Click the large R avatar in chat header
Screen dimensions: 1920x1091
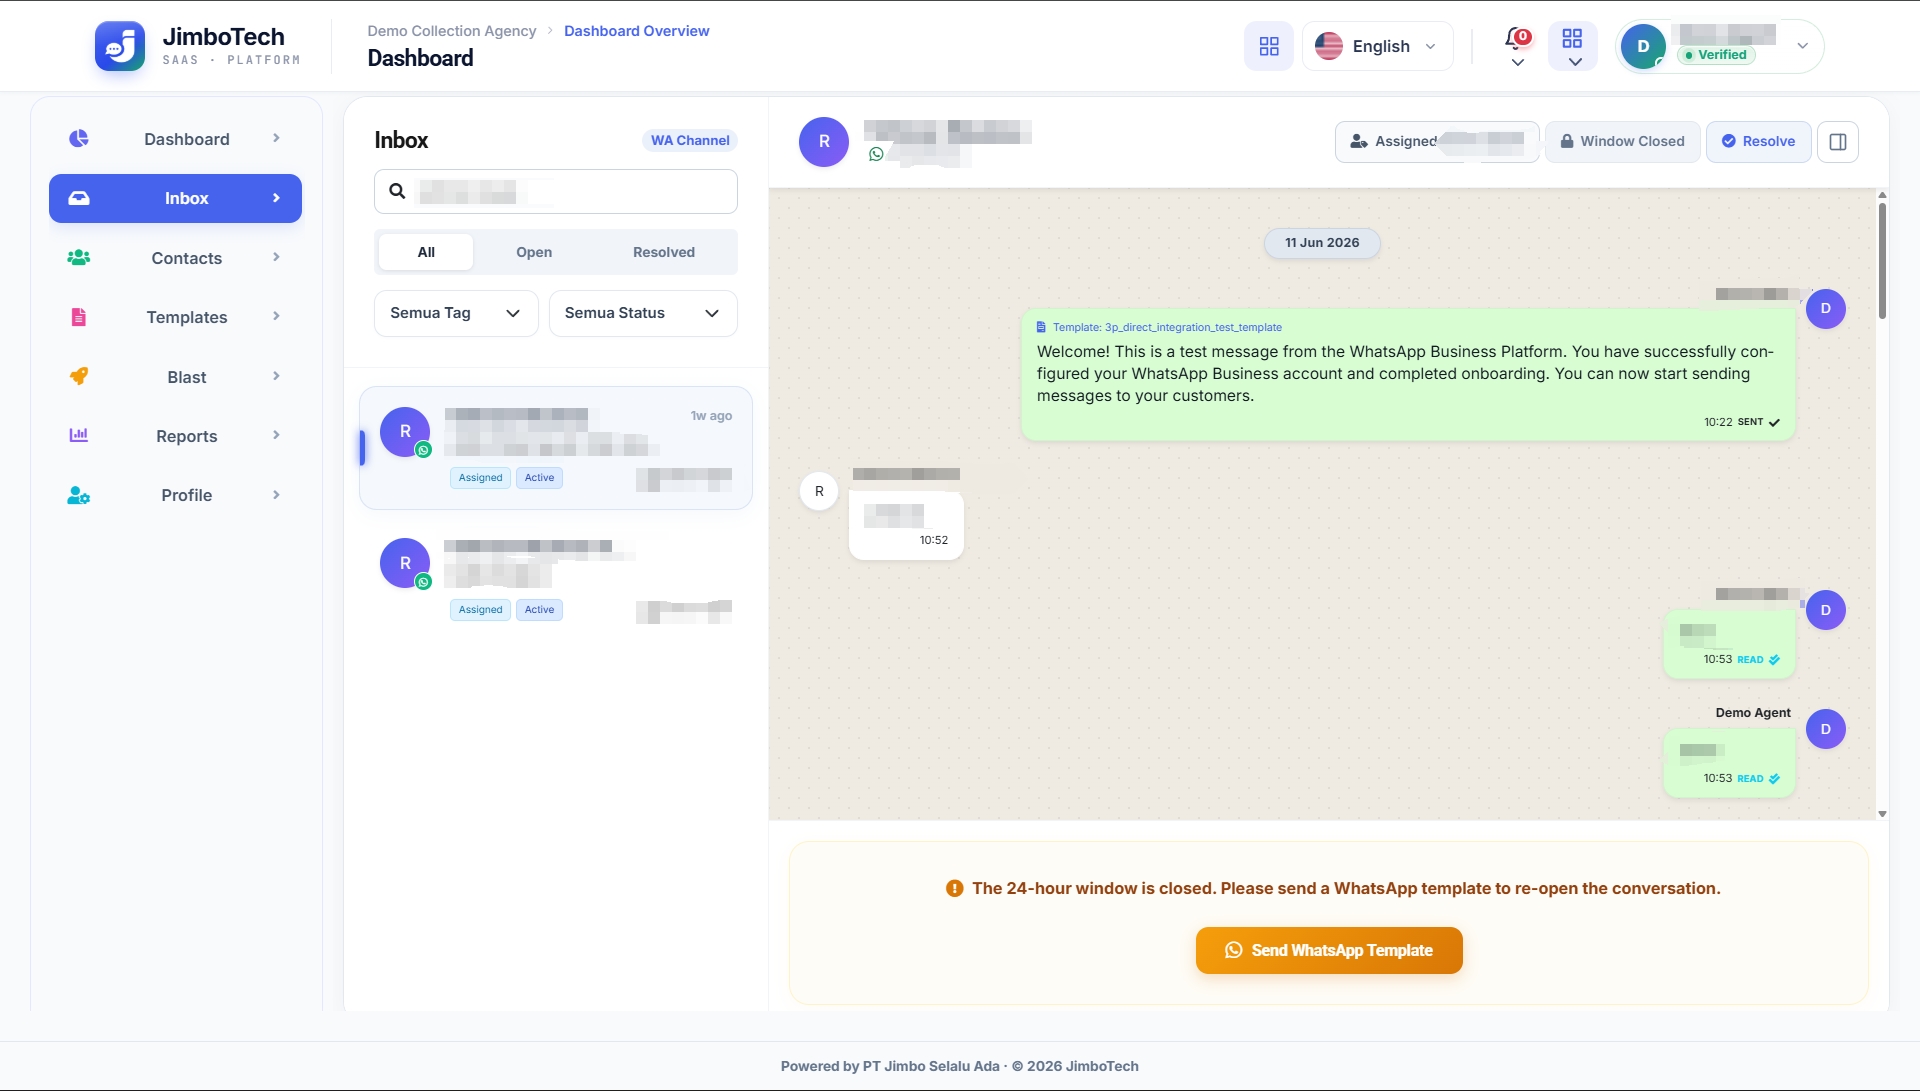(x=824, y=142)
